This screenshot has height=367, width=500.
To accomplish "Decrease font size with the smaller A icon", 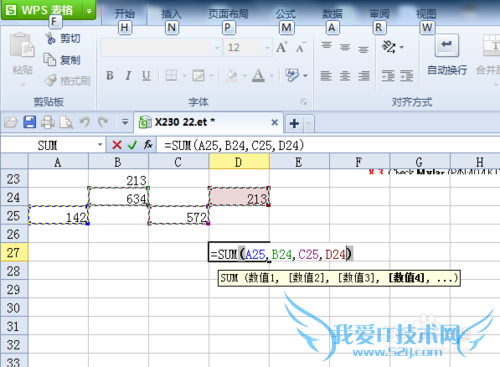I will click(x=301, y=48).
